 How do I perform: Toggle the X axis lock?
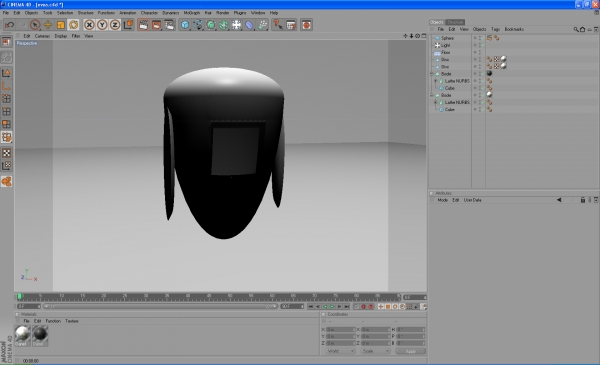point(89,25)
